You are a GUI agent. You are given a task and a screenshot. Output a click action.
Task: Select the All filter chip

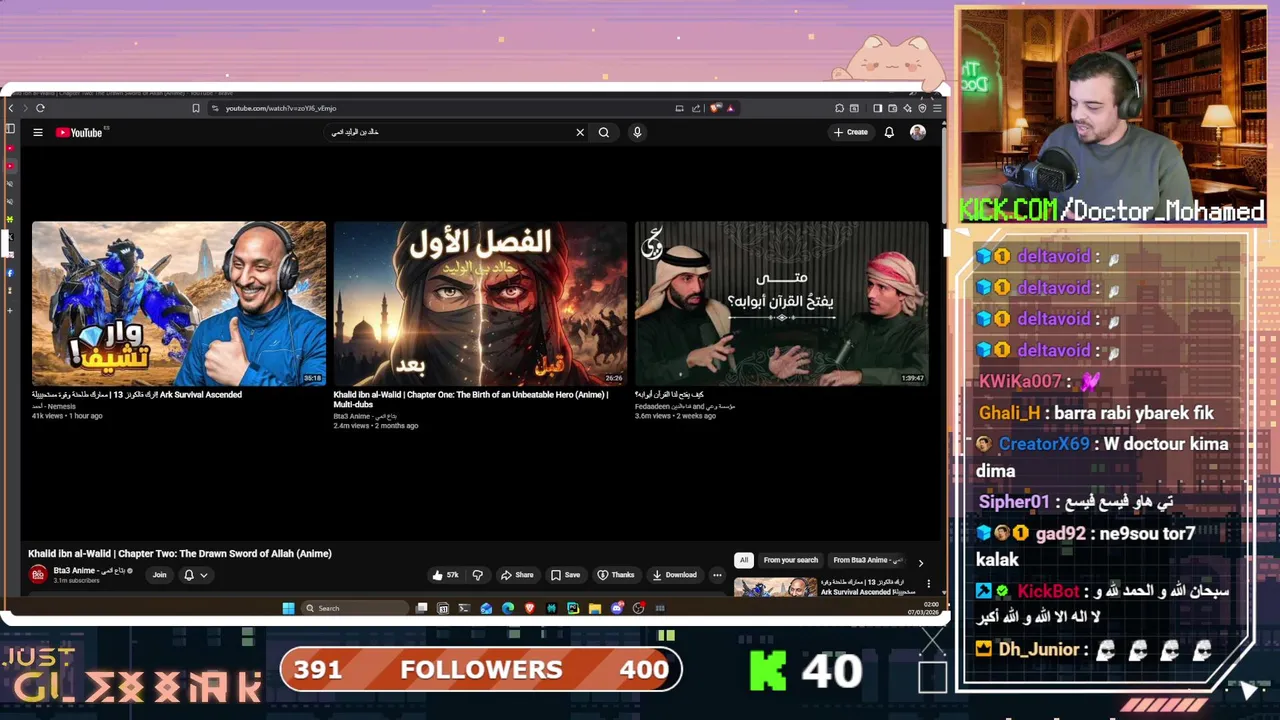pyautogui.click(x=743, y=560)
